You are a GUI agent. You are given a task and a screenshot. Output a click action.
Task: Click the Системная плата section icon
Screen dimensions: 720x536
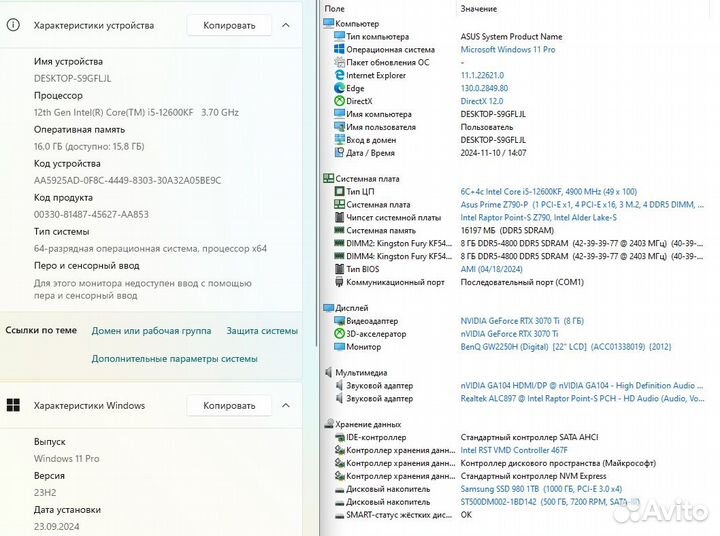click(x=328, y=179)
